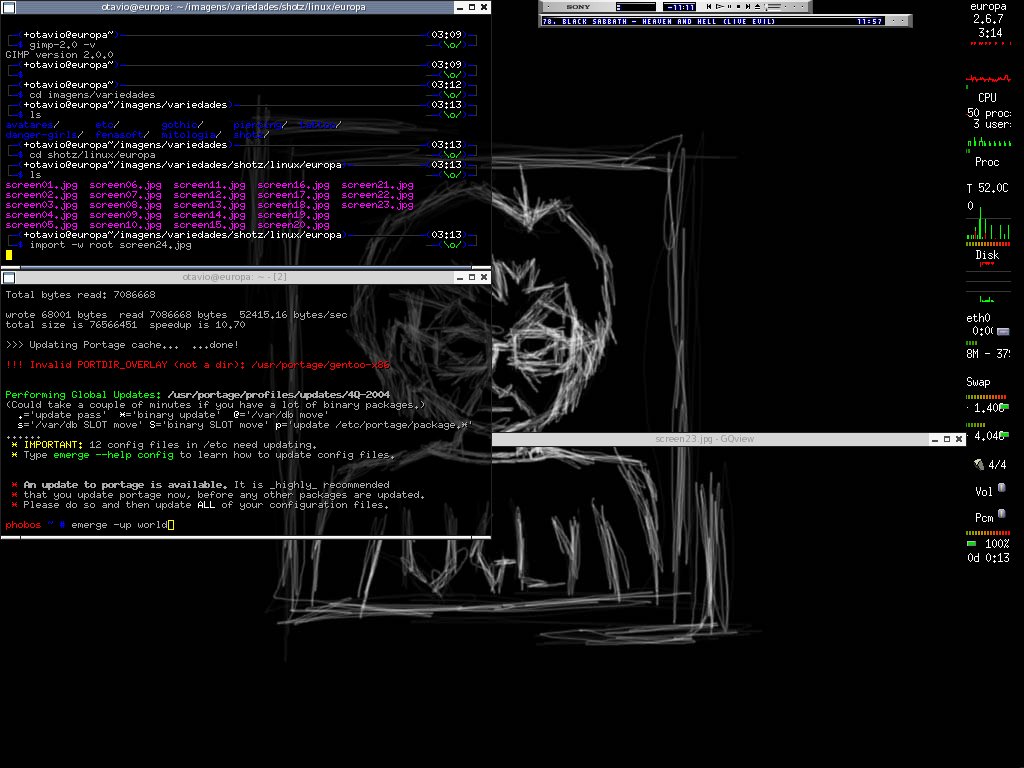Click the top terminal title bar
This screenshot has height=768, width=1024.
pyautogui.click(x=233, y=7)
